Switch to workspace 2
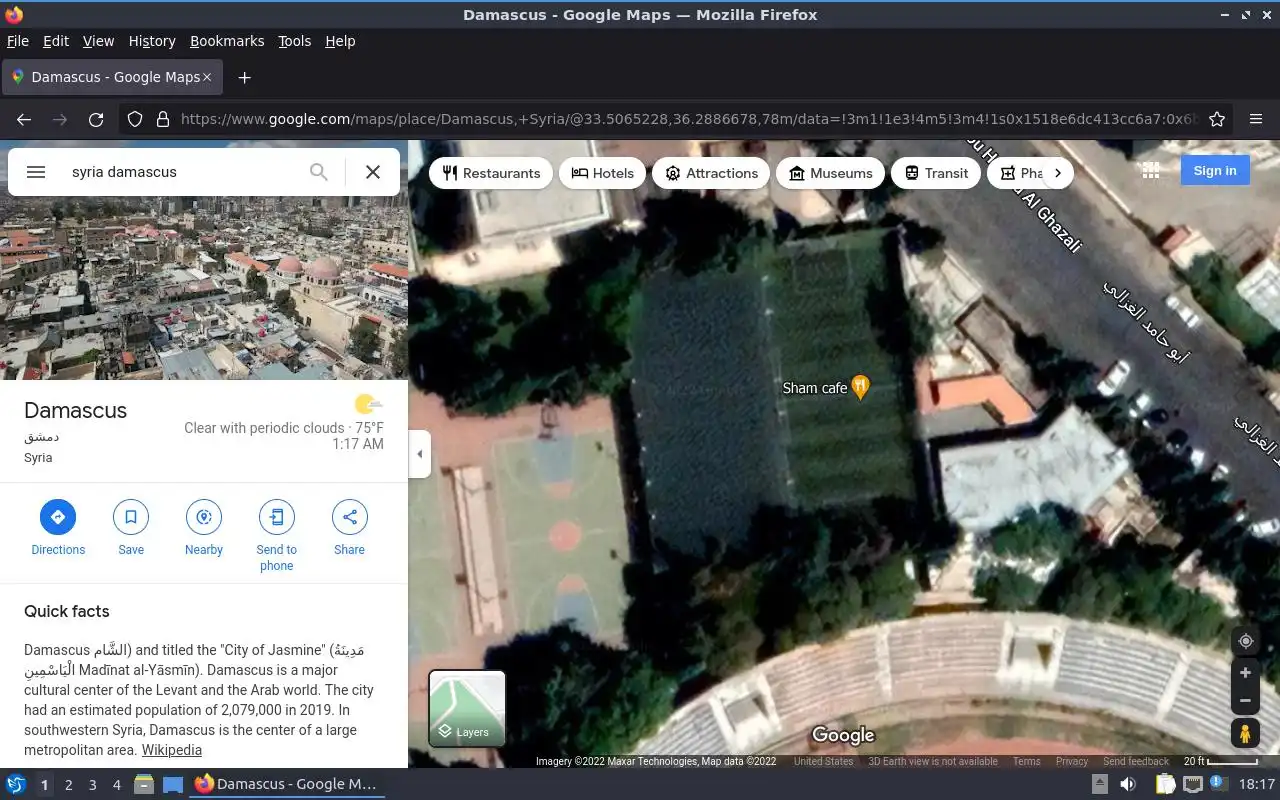 [x=68, y=785]
